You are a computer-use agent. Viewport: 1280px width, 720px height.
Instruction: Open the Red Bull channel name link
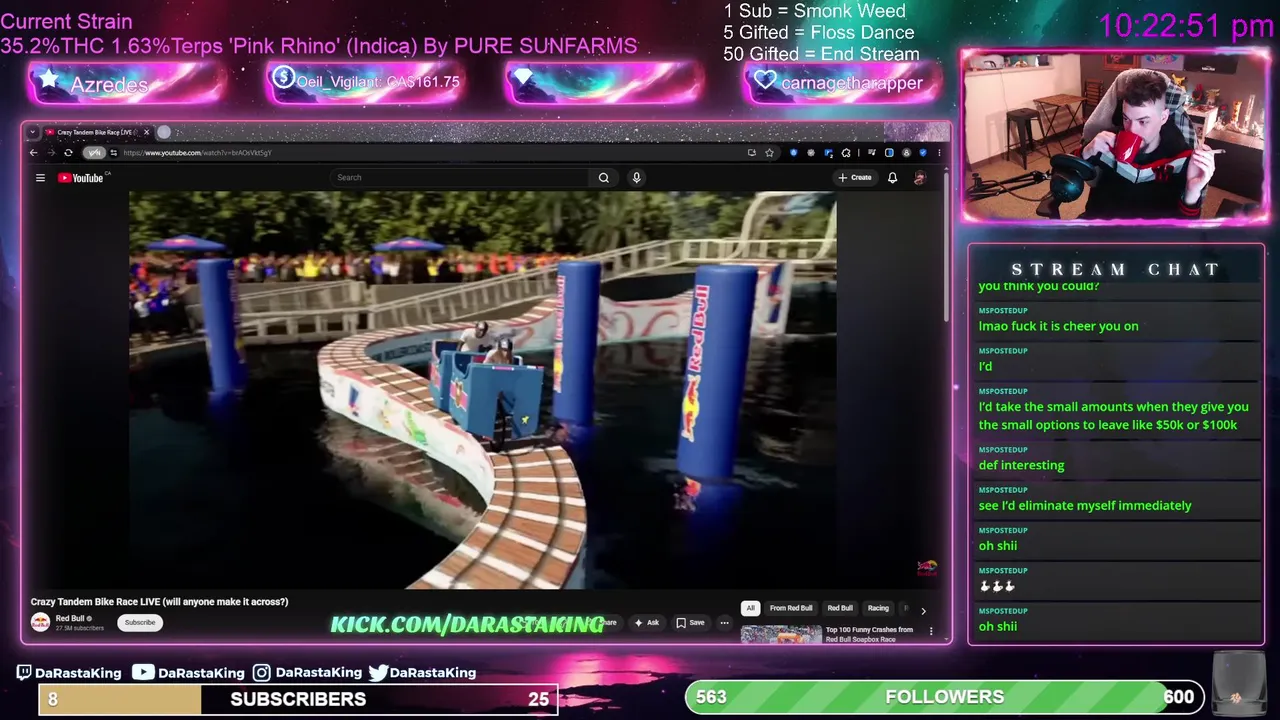(70, 619)
